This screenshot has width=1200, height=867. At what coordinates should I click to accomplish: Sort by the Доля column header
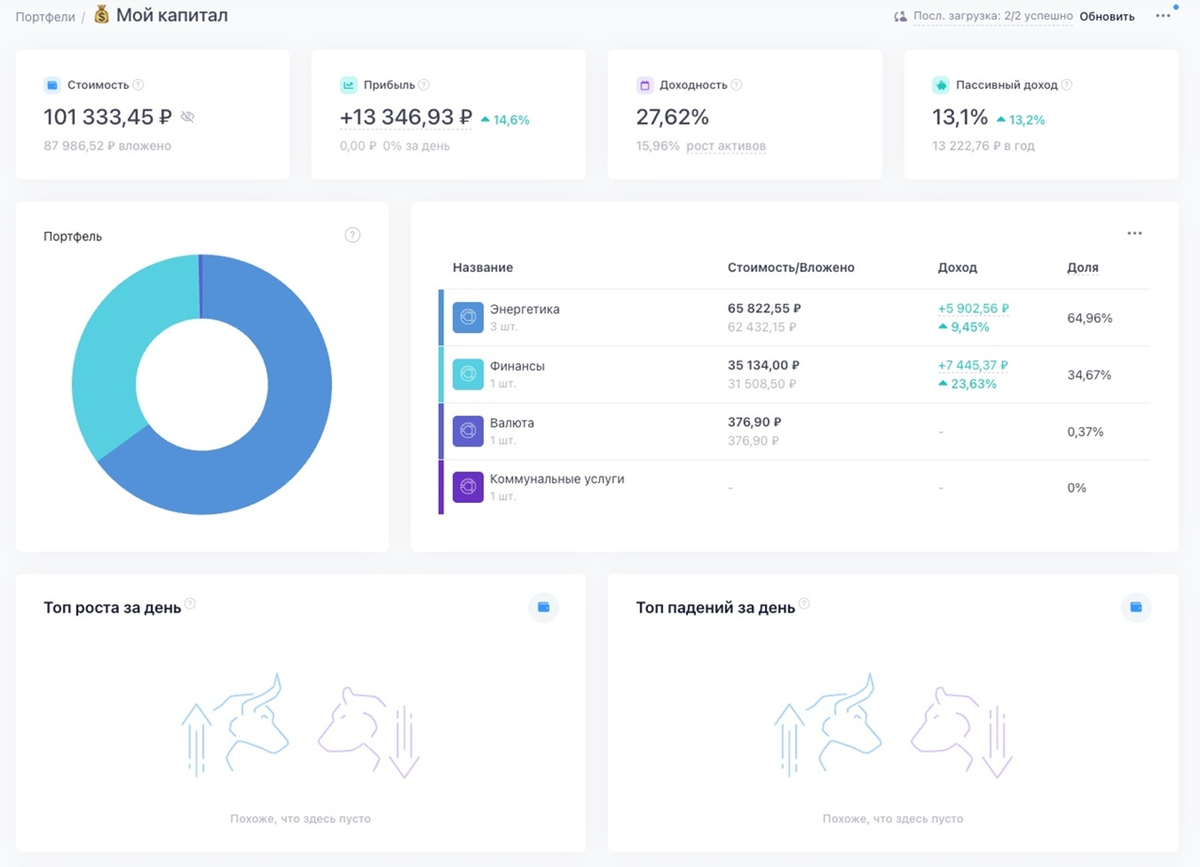[x=1083, y=268]
